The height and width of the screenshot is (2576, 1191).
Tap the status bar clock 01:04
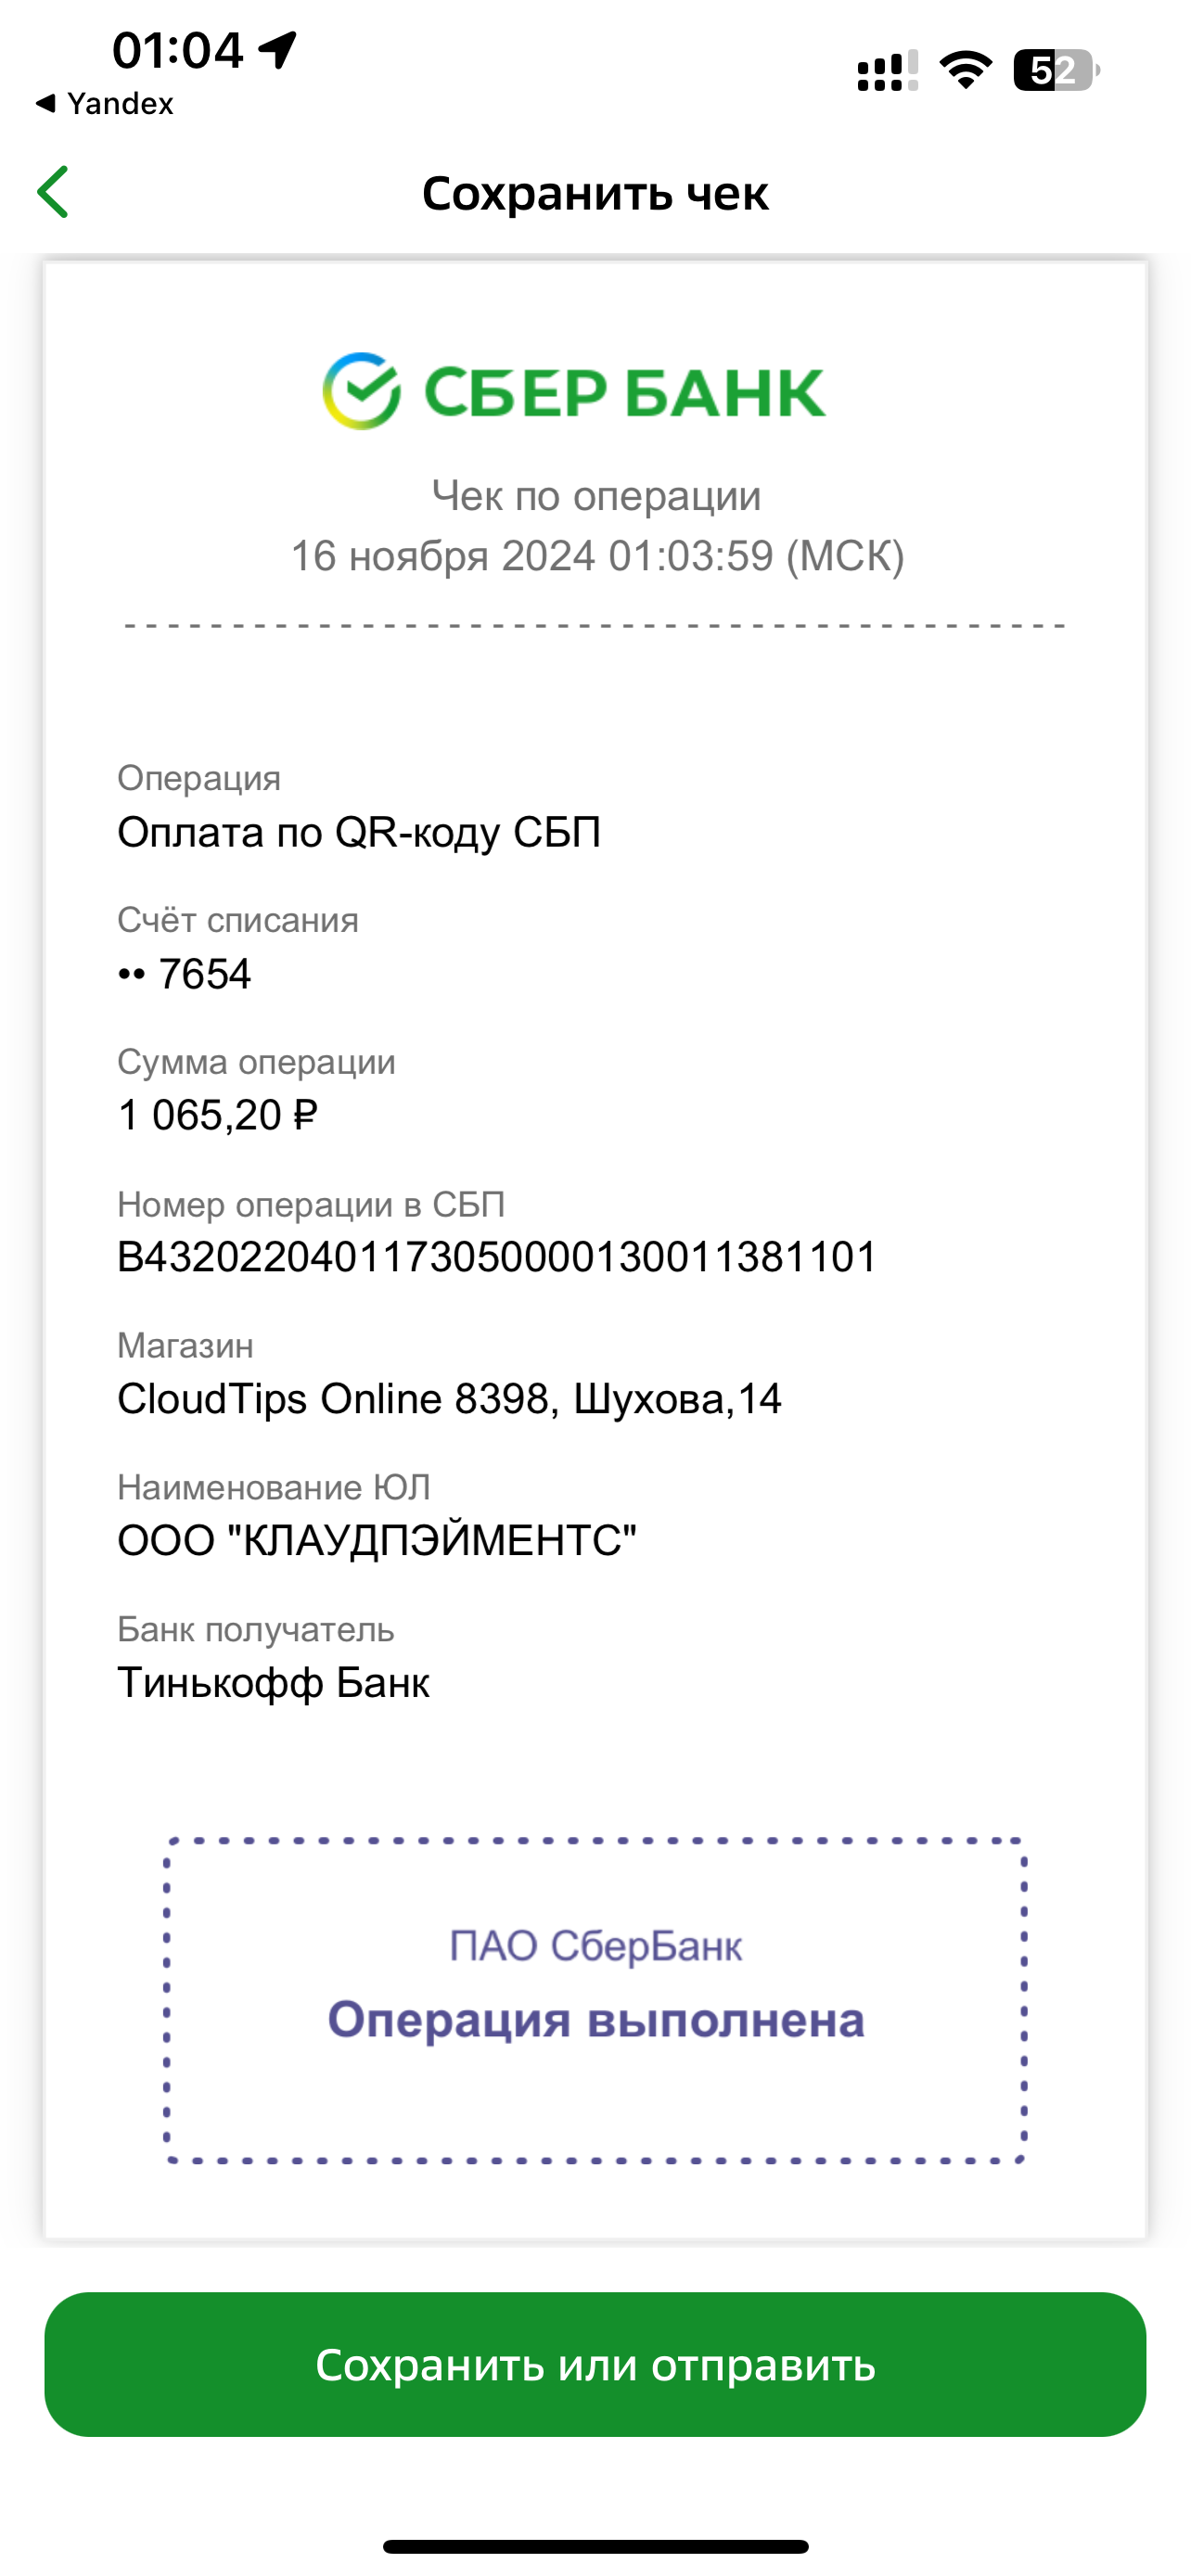click(178, 50)
